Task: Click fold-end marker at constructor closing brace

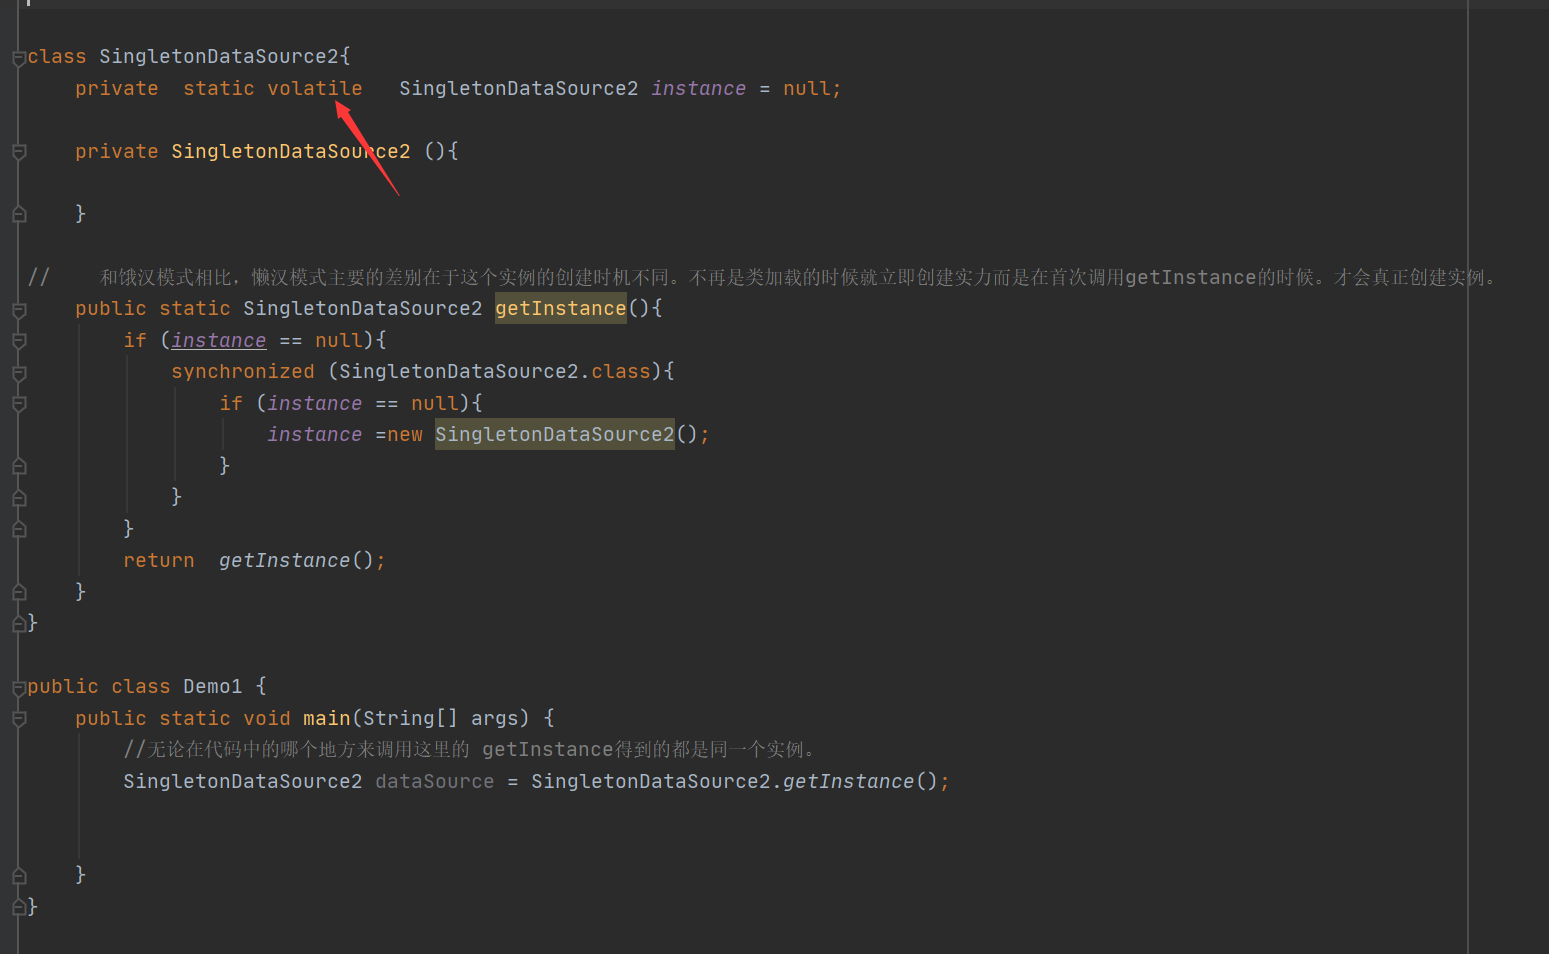Action: tap(19, 214)
